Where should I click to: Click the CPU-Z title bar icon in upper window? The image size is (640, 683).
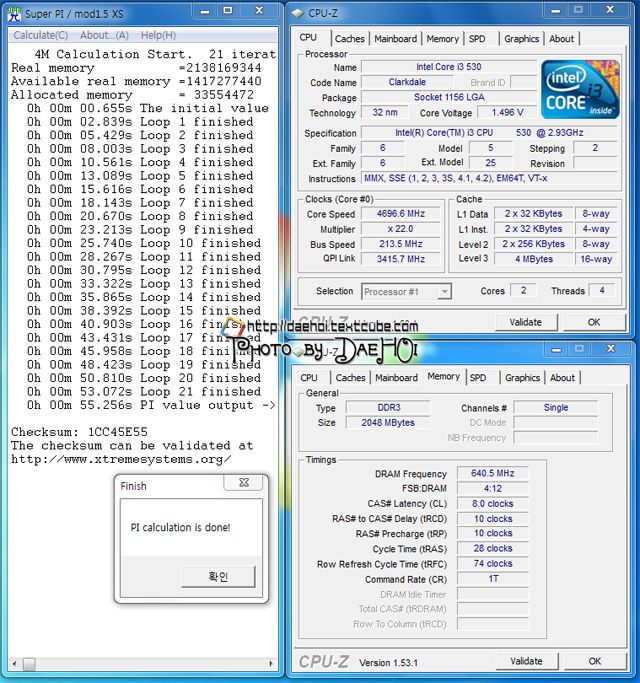click(298, 14)
